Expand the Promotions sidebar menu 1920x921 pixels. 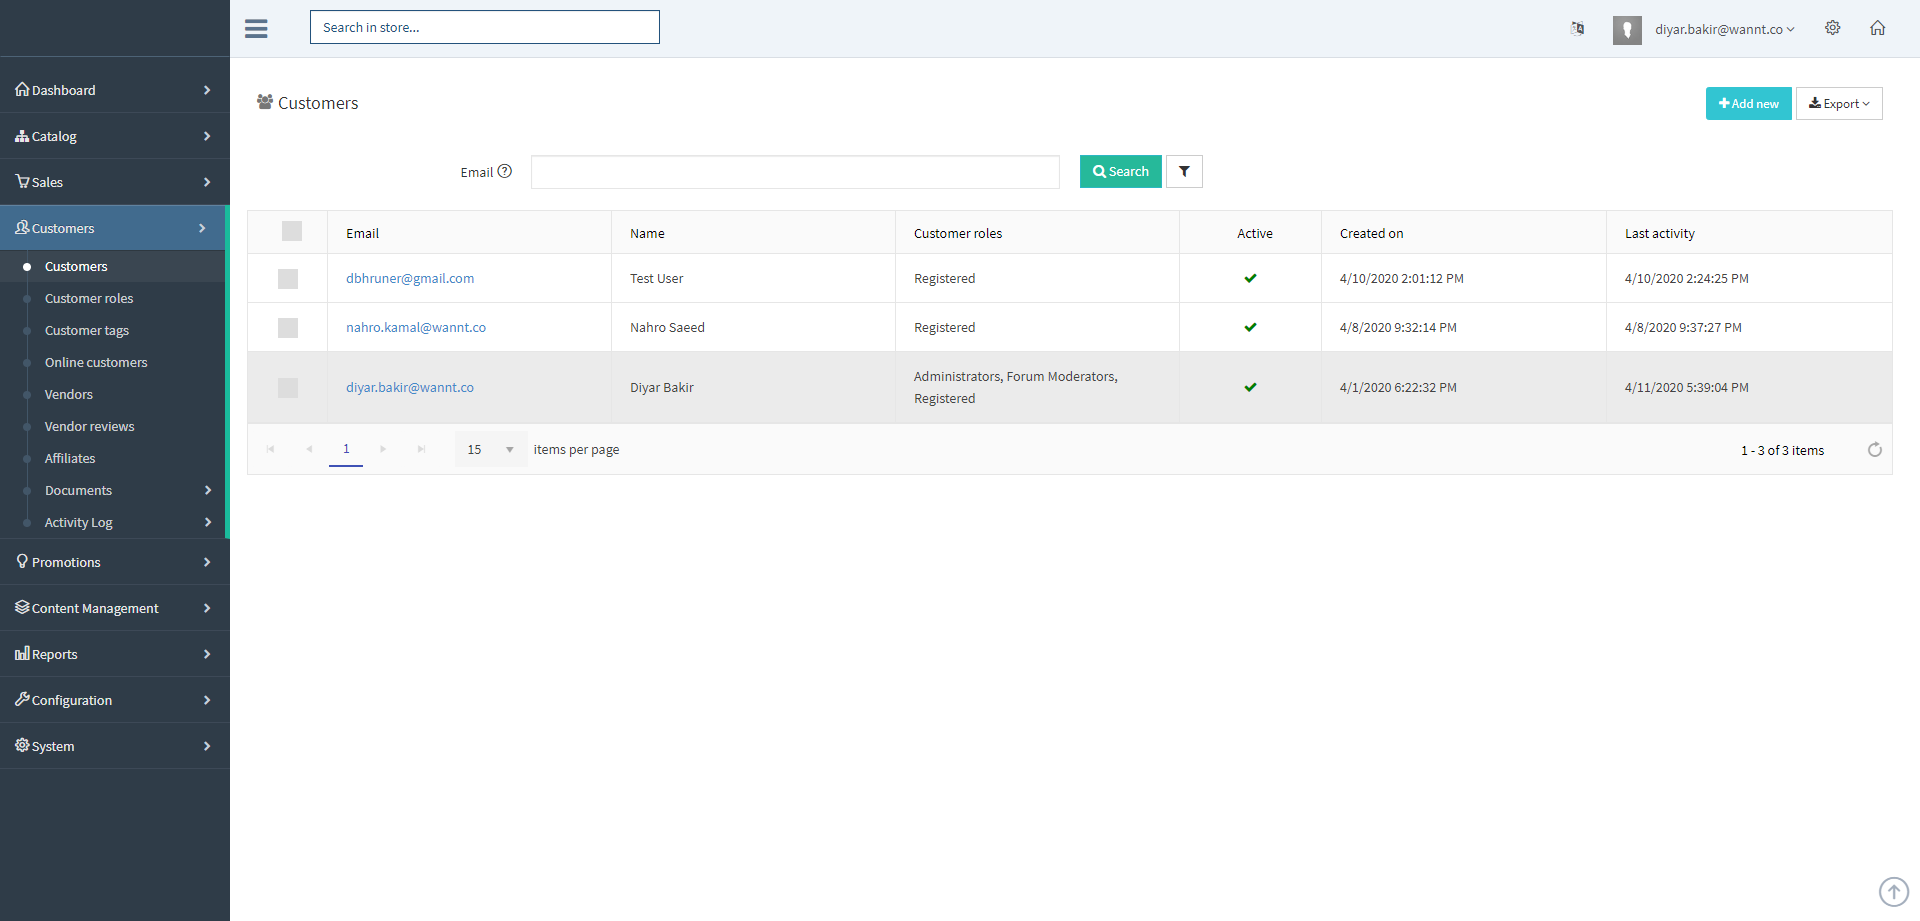[114, 562]
